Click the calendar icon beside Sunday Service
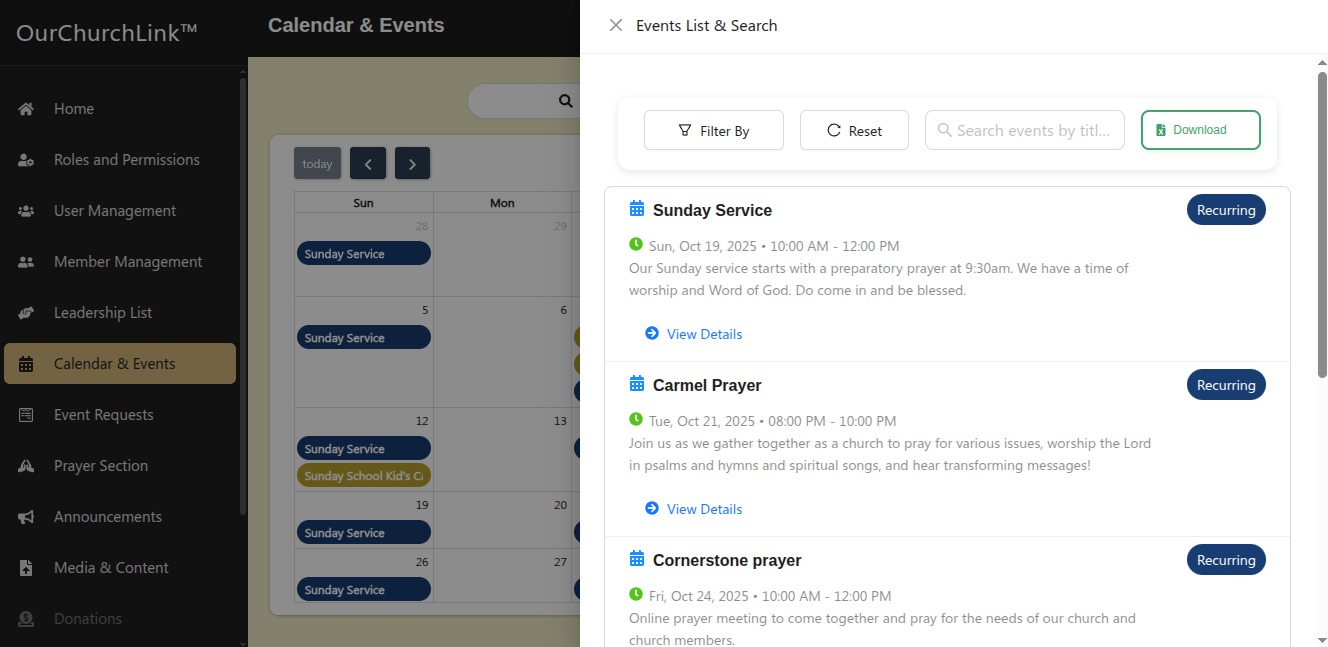The height and width of the screenshot is (647, 1328). [637, 209]
